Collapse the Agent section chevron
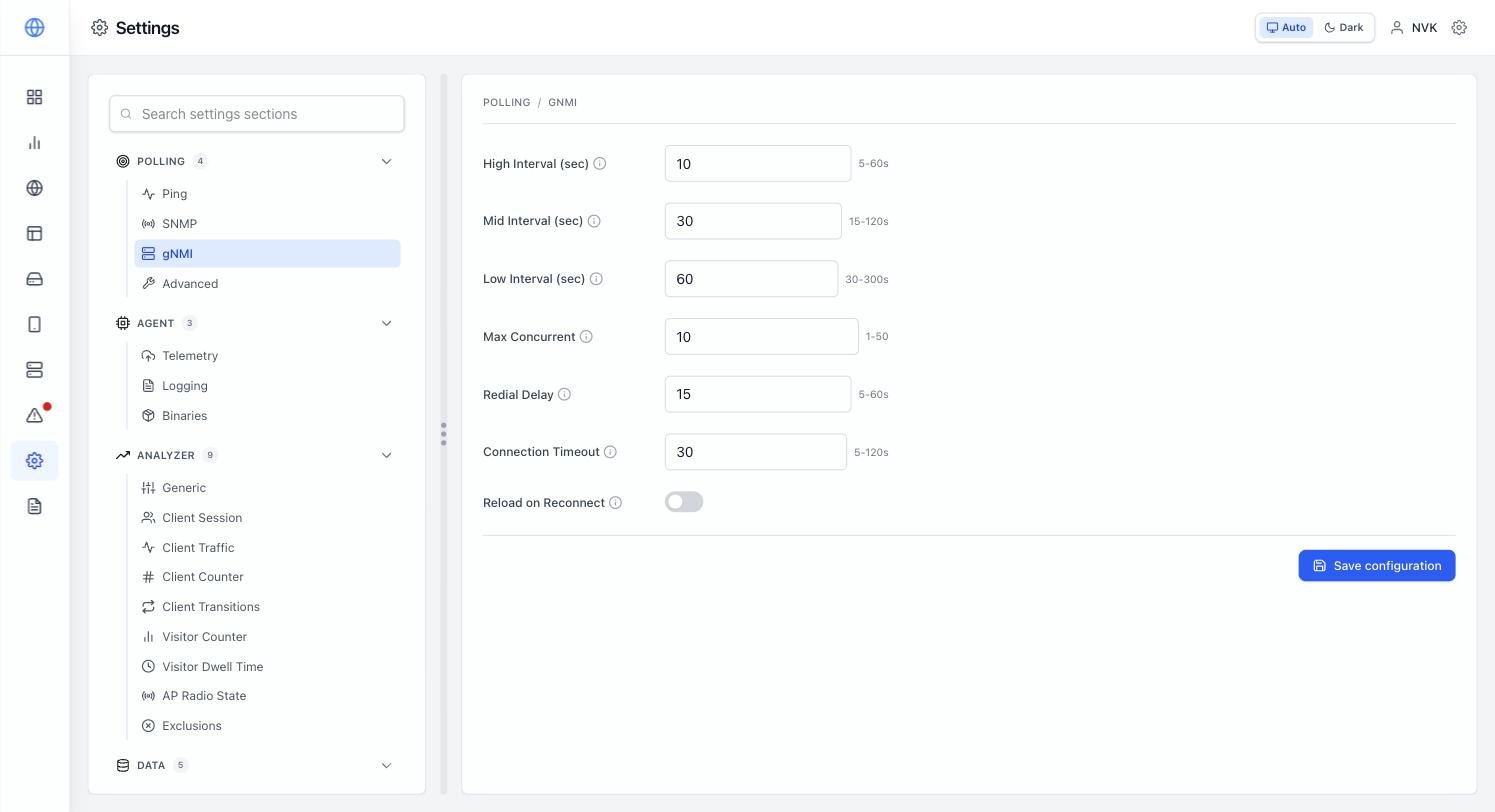This screenshot has height=812, width=1495. tap(386, 323)
